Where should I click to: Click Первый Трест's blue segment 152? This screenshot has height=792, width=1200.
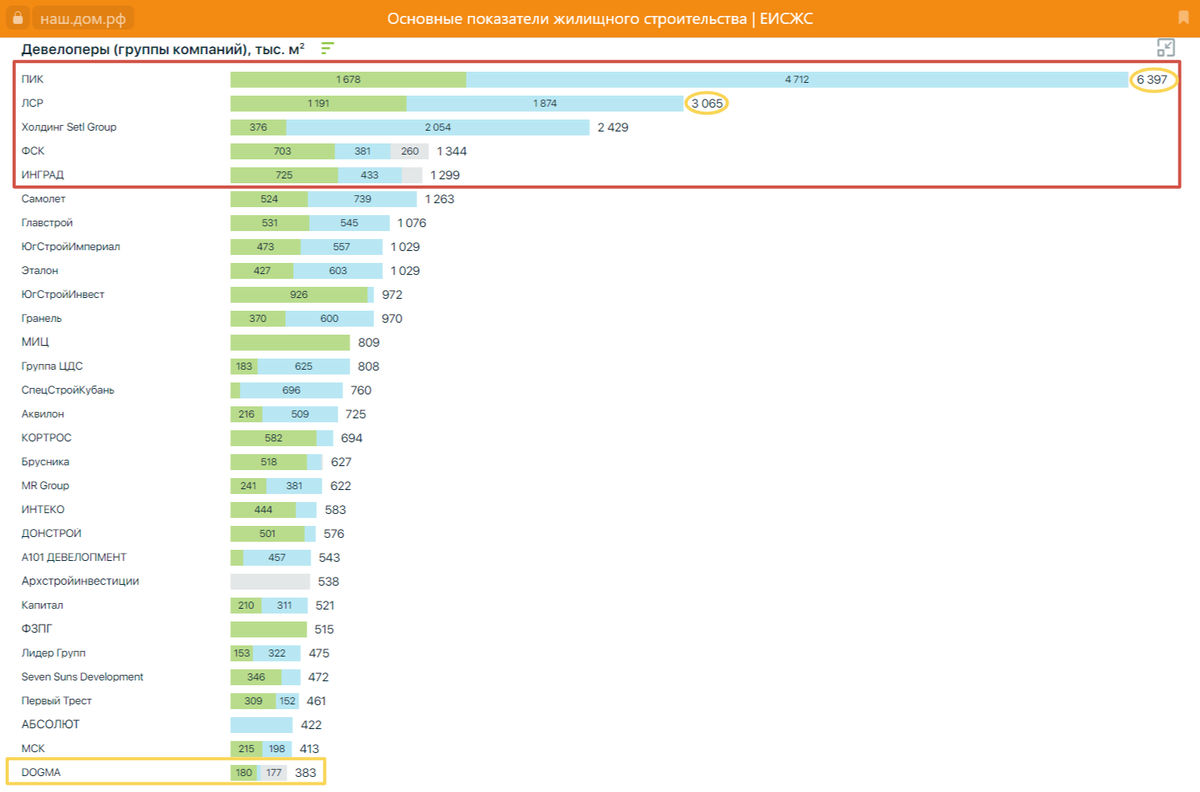287,701
